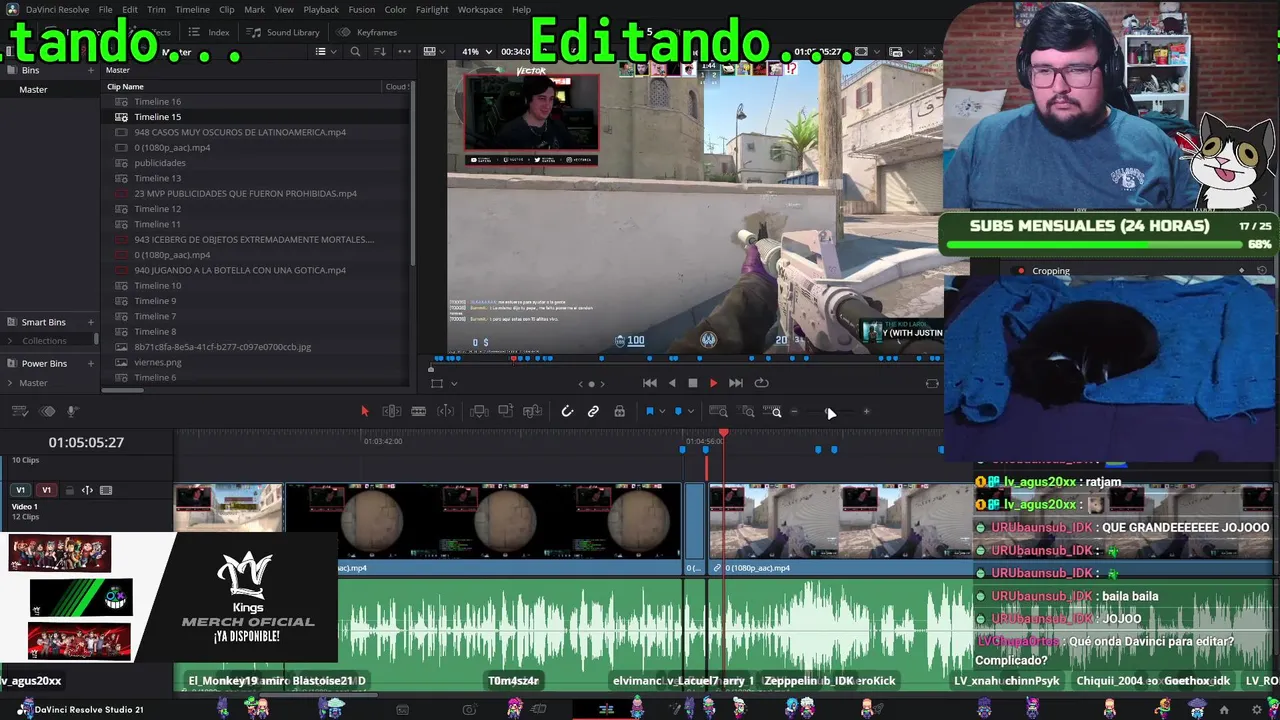Adjust the timeline zoom slider
This screenshot has width=1280, height=720.
click(x=830, y=412)
